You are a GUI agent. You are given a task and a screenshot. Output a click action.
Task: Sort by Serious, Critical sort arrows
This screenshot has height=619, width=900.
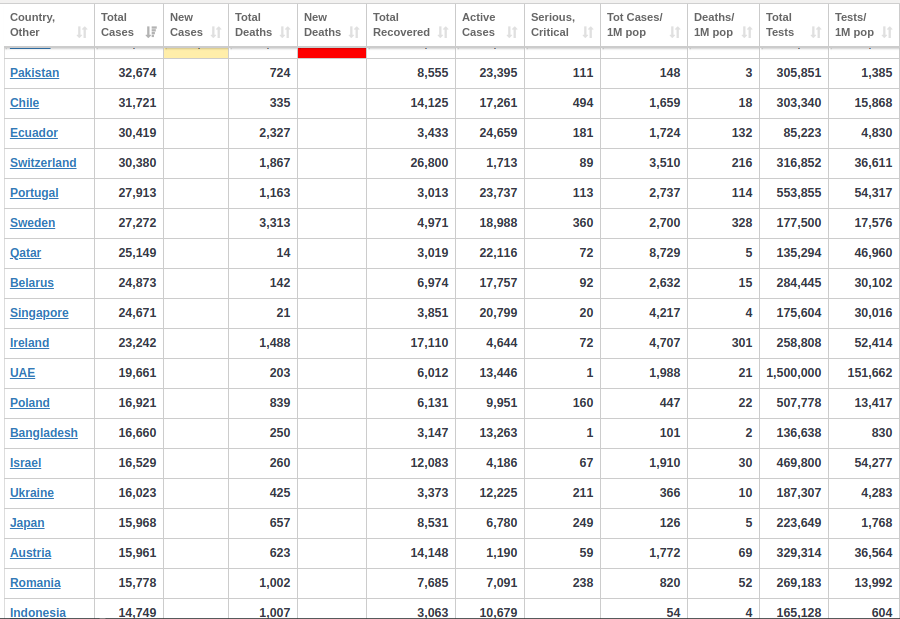588,32
